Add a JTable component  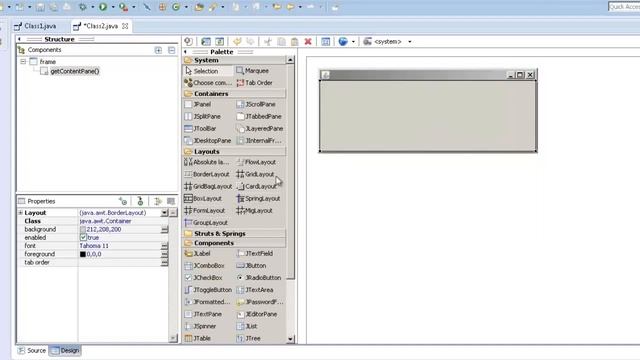tap(198, 338)
